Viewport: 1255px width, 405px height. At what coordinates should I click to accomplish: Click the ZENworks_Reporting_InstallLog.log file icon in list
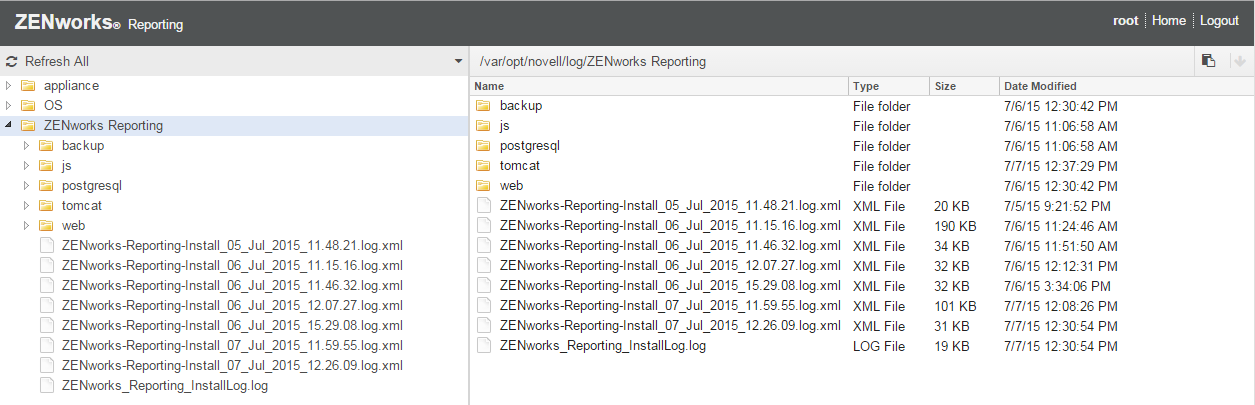click(x=484, y=346)
